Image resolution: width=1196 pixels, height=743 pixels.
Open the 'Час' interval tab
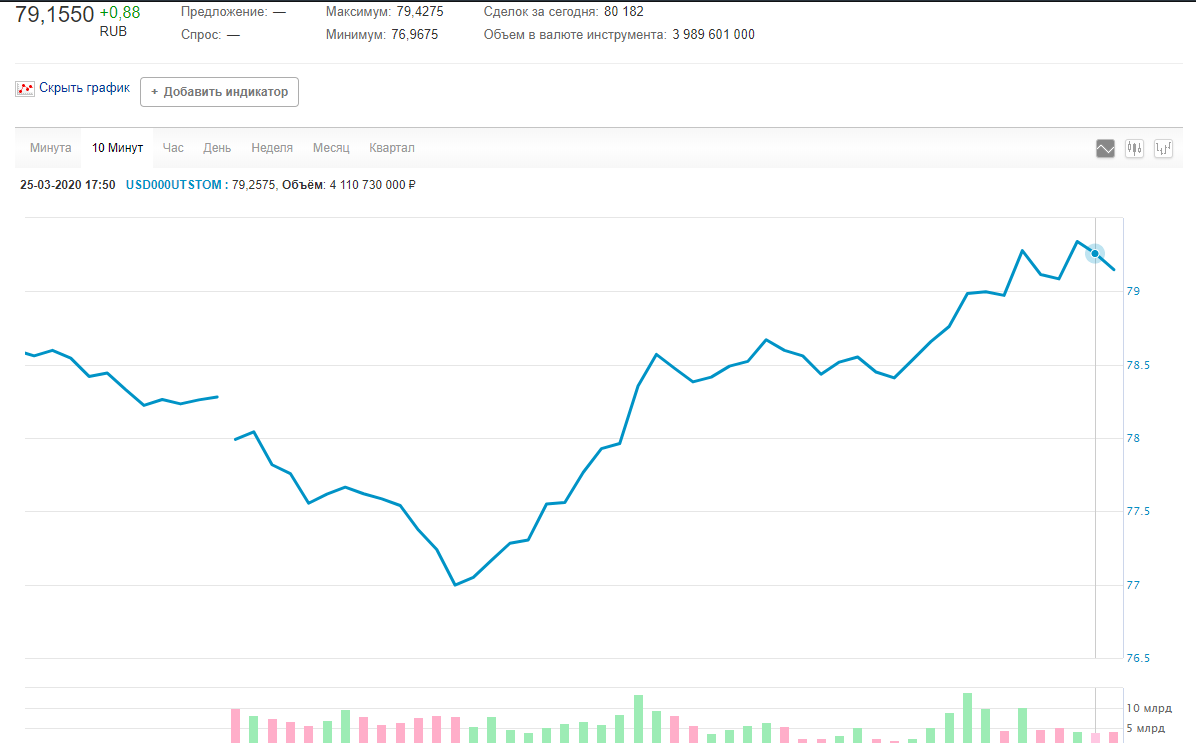(173, 148)
